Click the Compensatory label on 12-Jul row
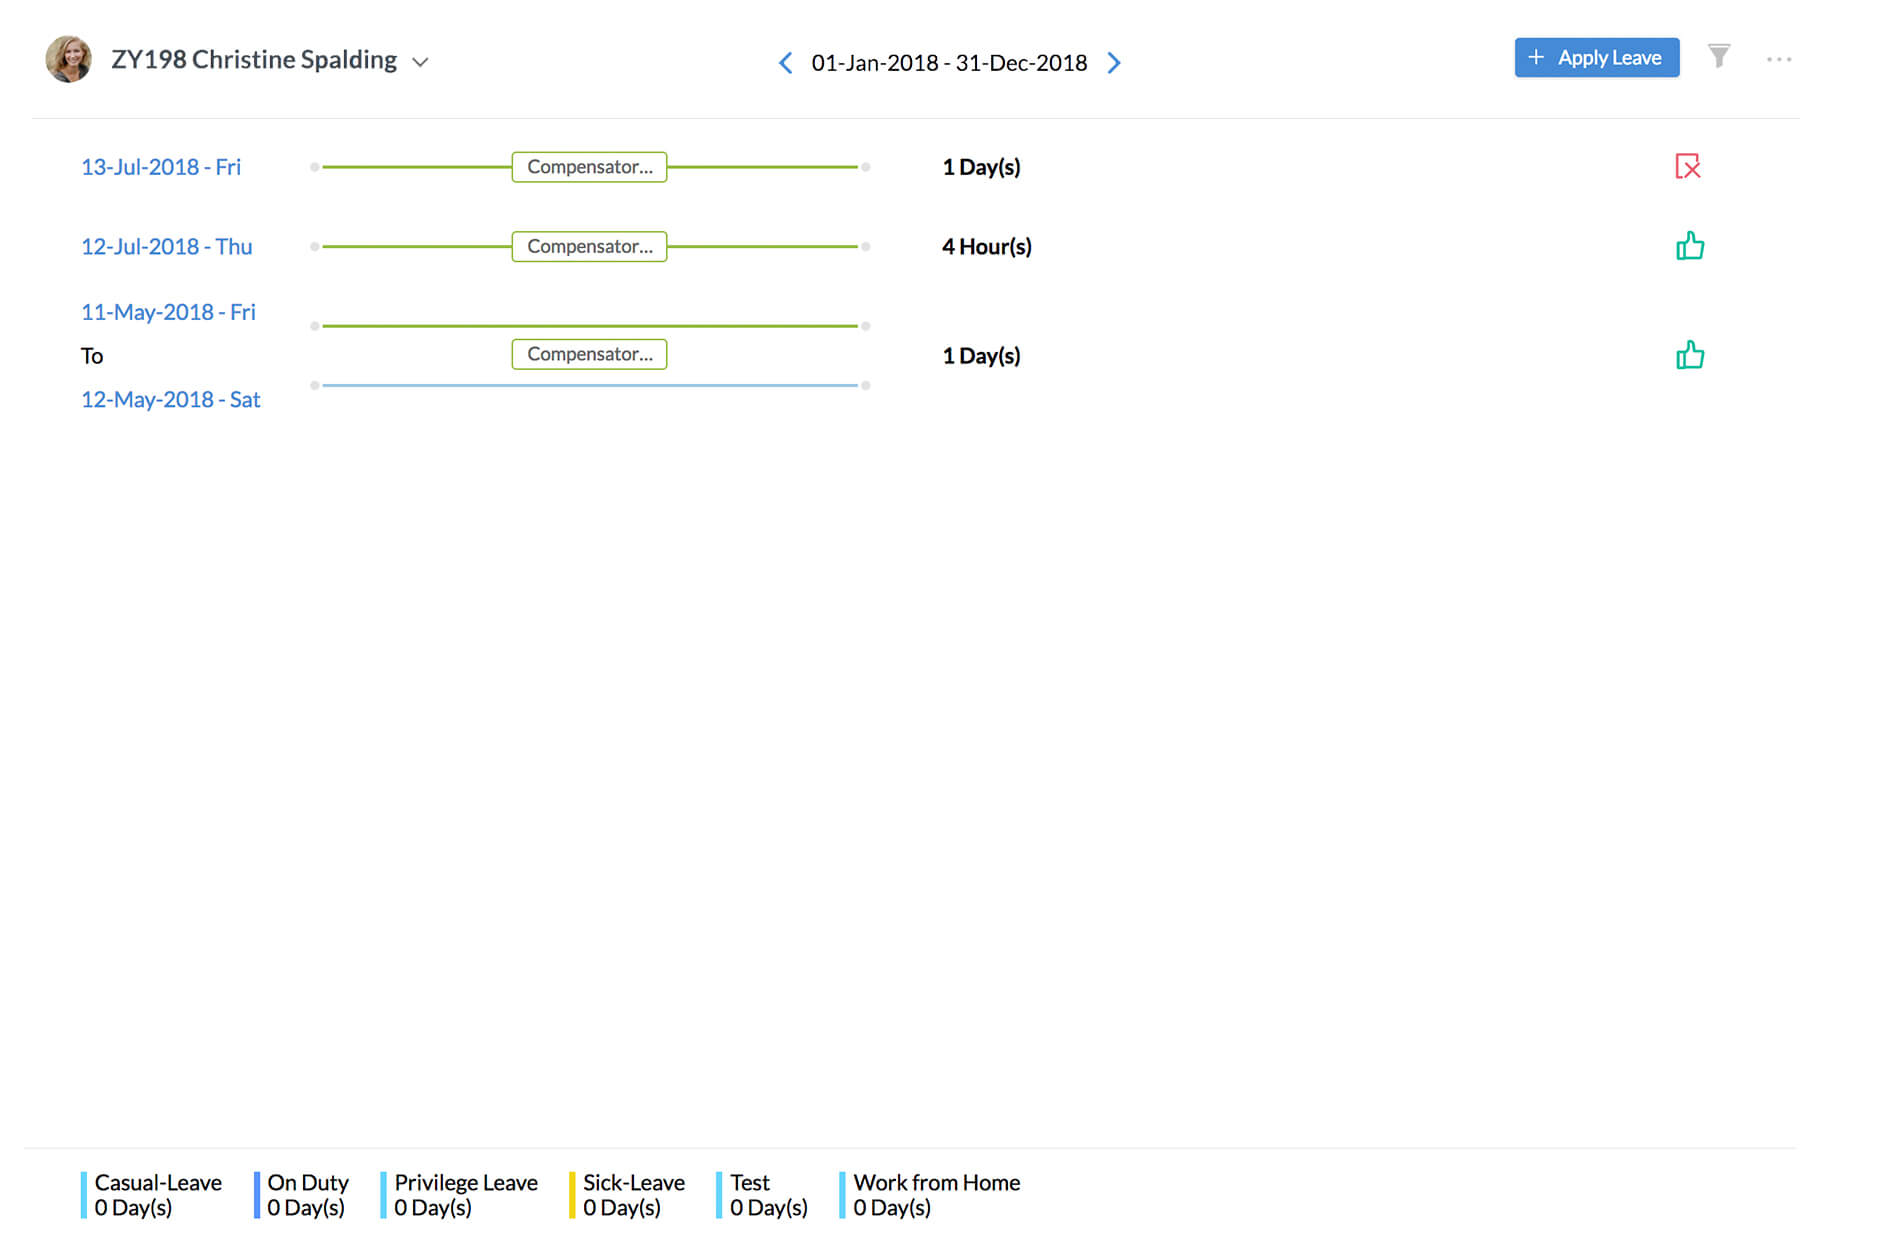The width and height of the screenshot is (1880, 1250). coord(589,246)
